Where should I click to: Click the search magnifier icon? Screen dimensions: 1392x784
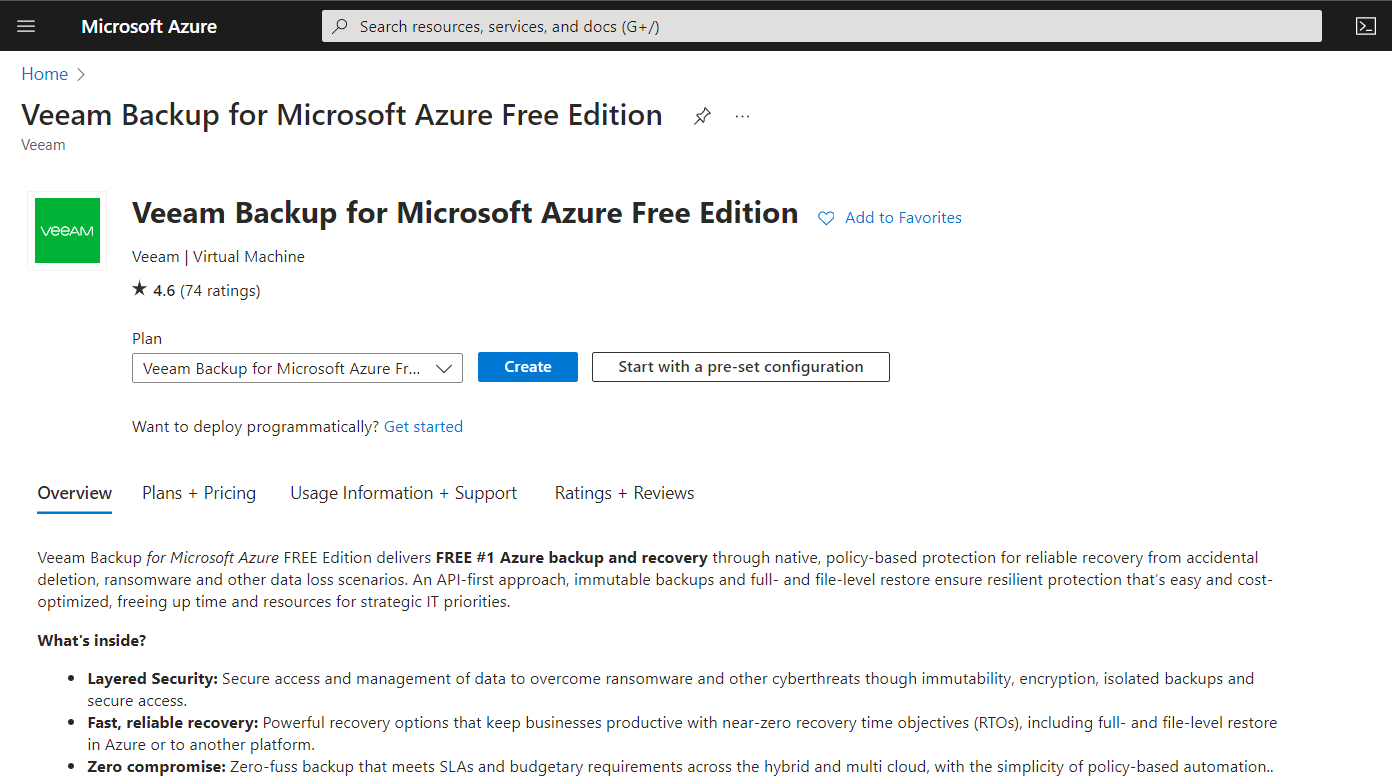click(x=340, y=26)
